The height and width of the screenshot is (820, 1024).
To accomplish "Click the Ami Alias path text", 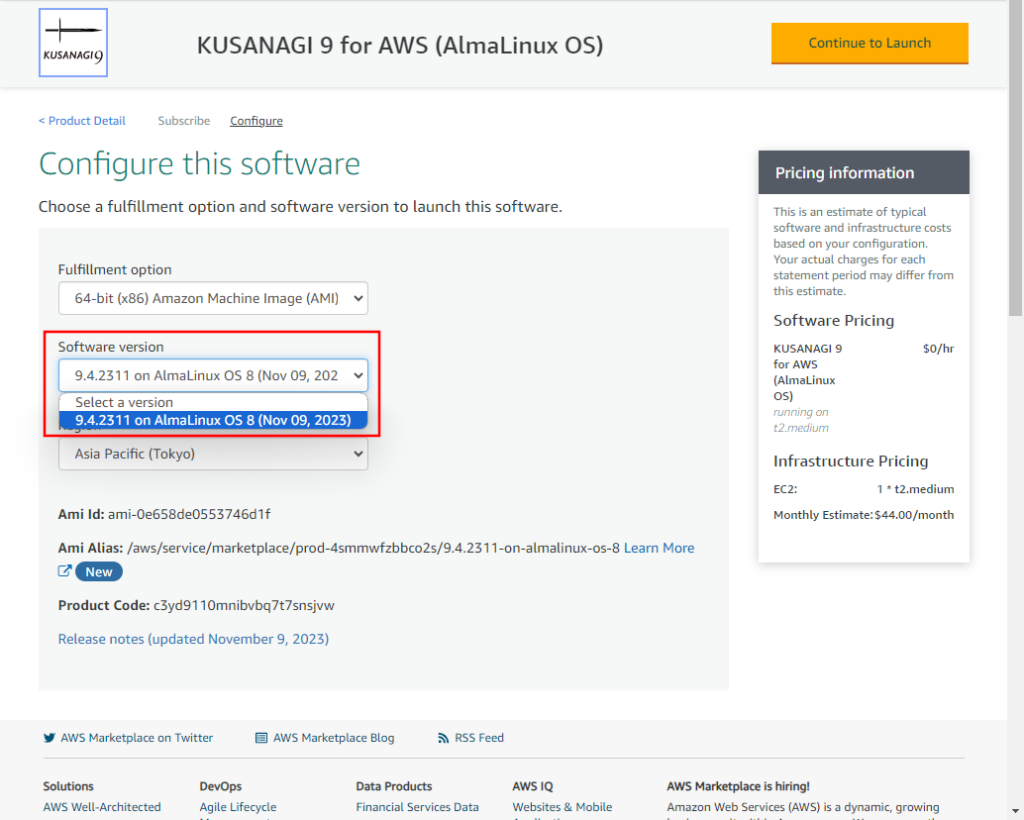I will (x=373, y=548).
